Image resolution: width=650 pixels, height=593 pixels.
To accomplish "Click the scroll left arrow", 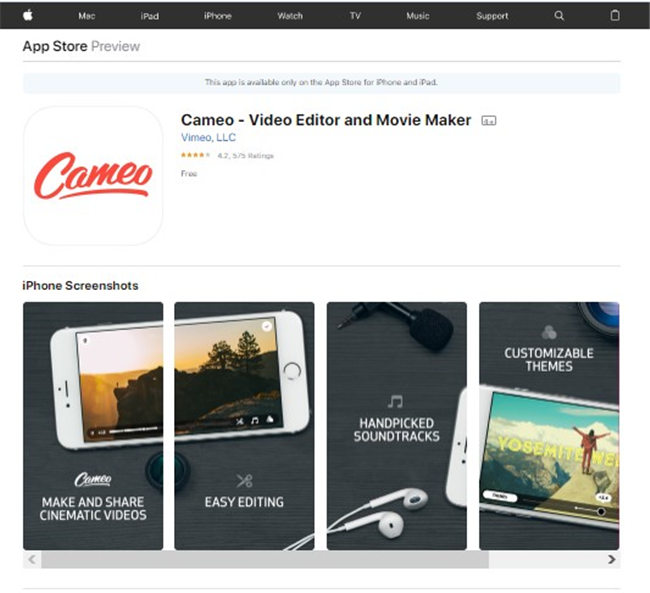I will tap(32, 559).
